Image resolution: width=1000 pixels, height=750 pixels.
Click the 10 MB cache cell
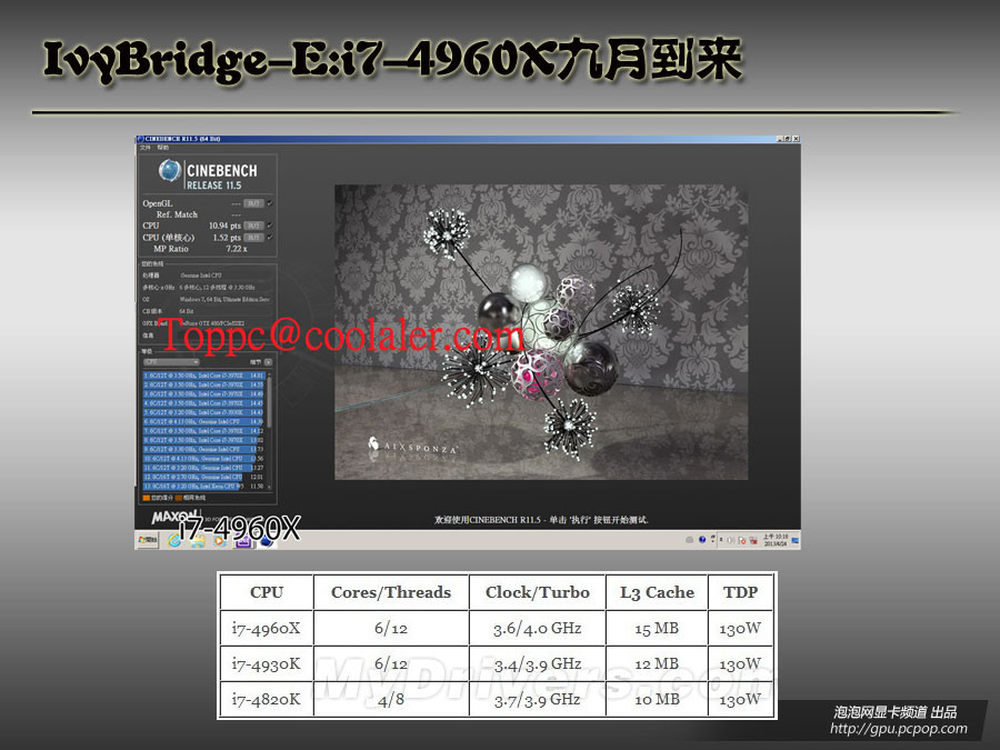click(657, 699)
